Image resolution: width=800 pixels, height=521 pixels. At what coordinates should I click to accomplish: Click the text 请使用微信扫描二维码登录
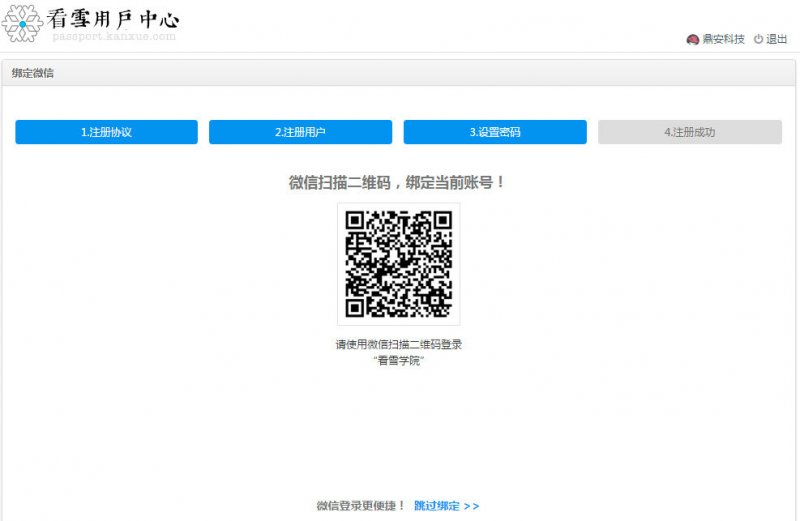tap(398, 344)
